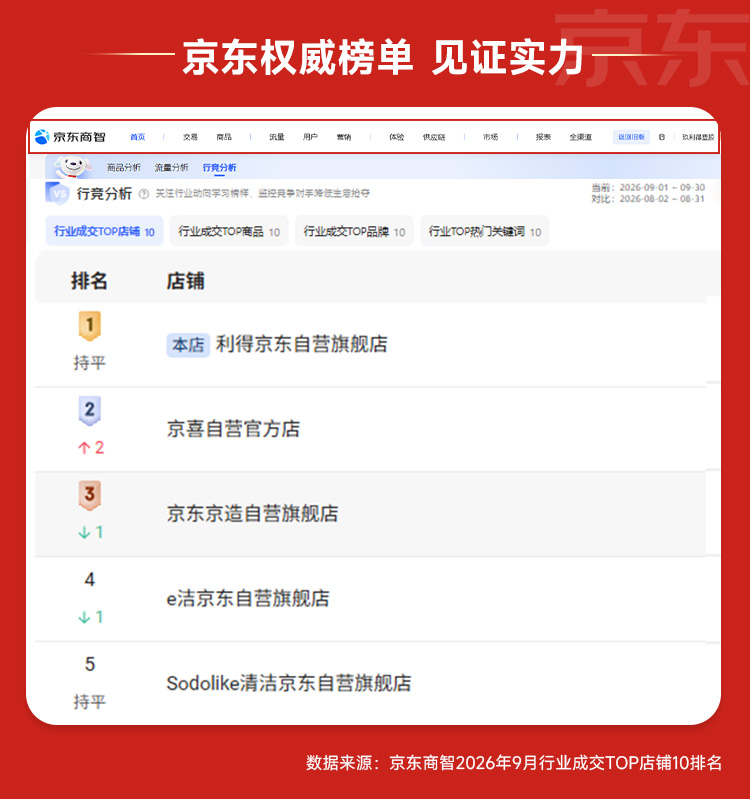
Task: Switch to the 商品分析 sub-tab
Action: click(x=124, y=167)
